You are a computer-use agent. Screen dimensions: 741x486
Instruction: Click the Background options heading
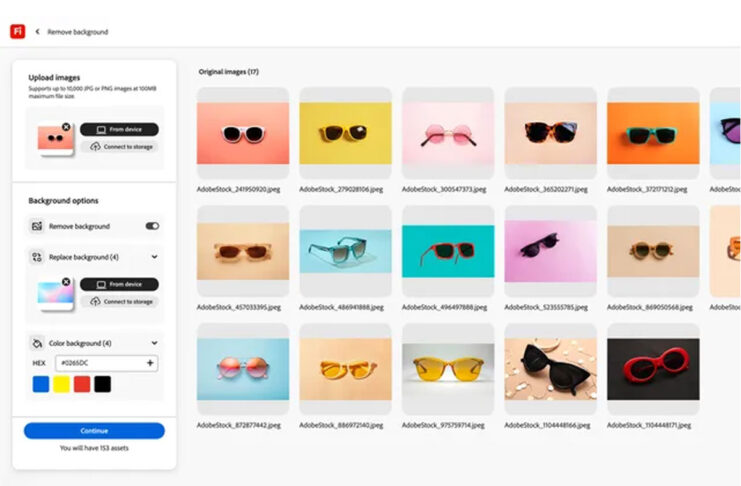63,200
